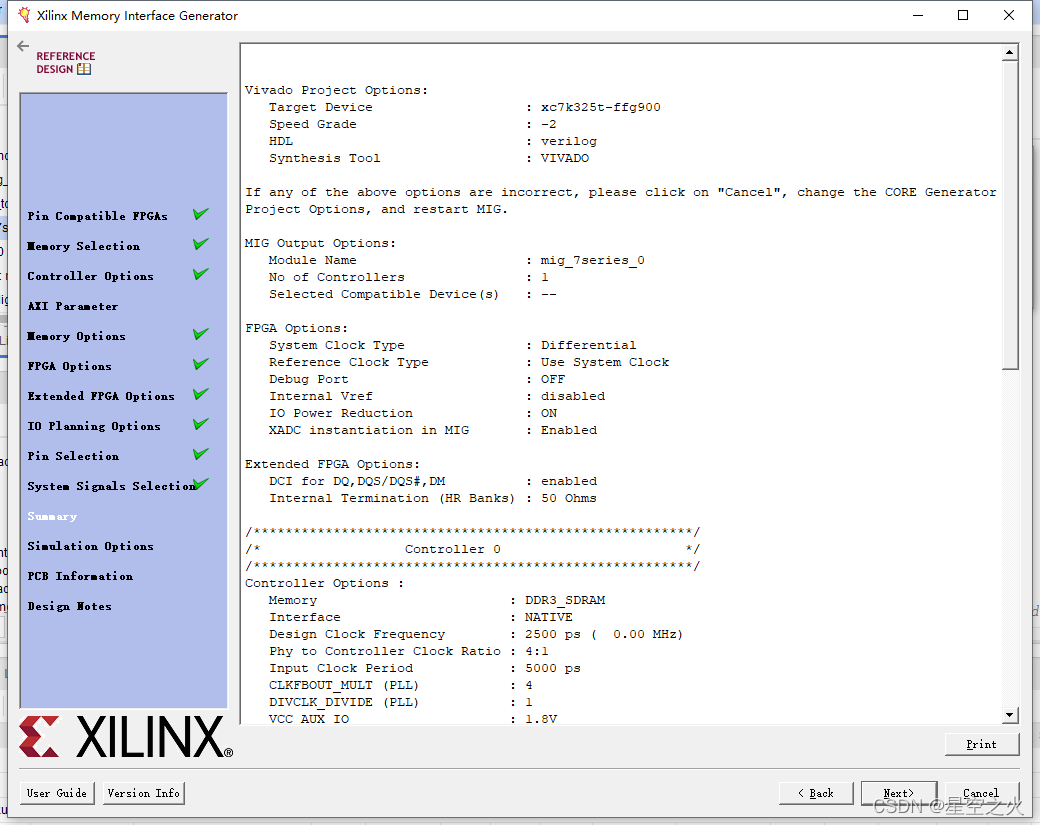Open Extended FPGA Options step in sidebar
This screenshot has width=1040, height=825.
point(101,396)
